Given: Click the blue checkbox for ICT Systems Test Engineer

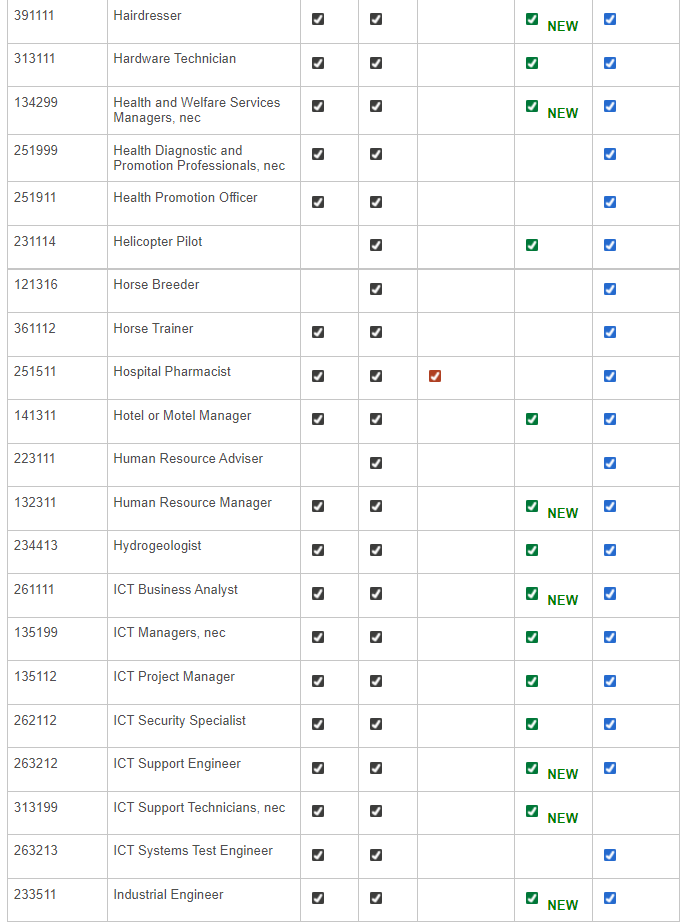Looking at the screenshot, I should (x=610, y=855).
